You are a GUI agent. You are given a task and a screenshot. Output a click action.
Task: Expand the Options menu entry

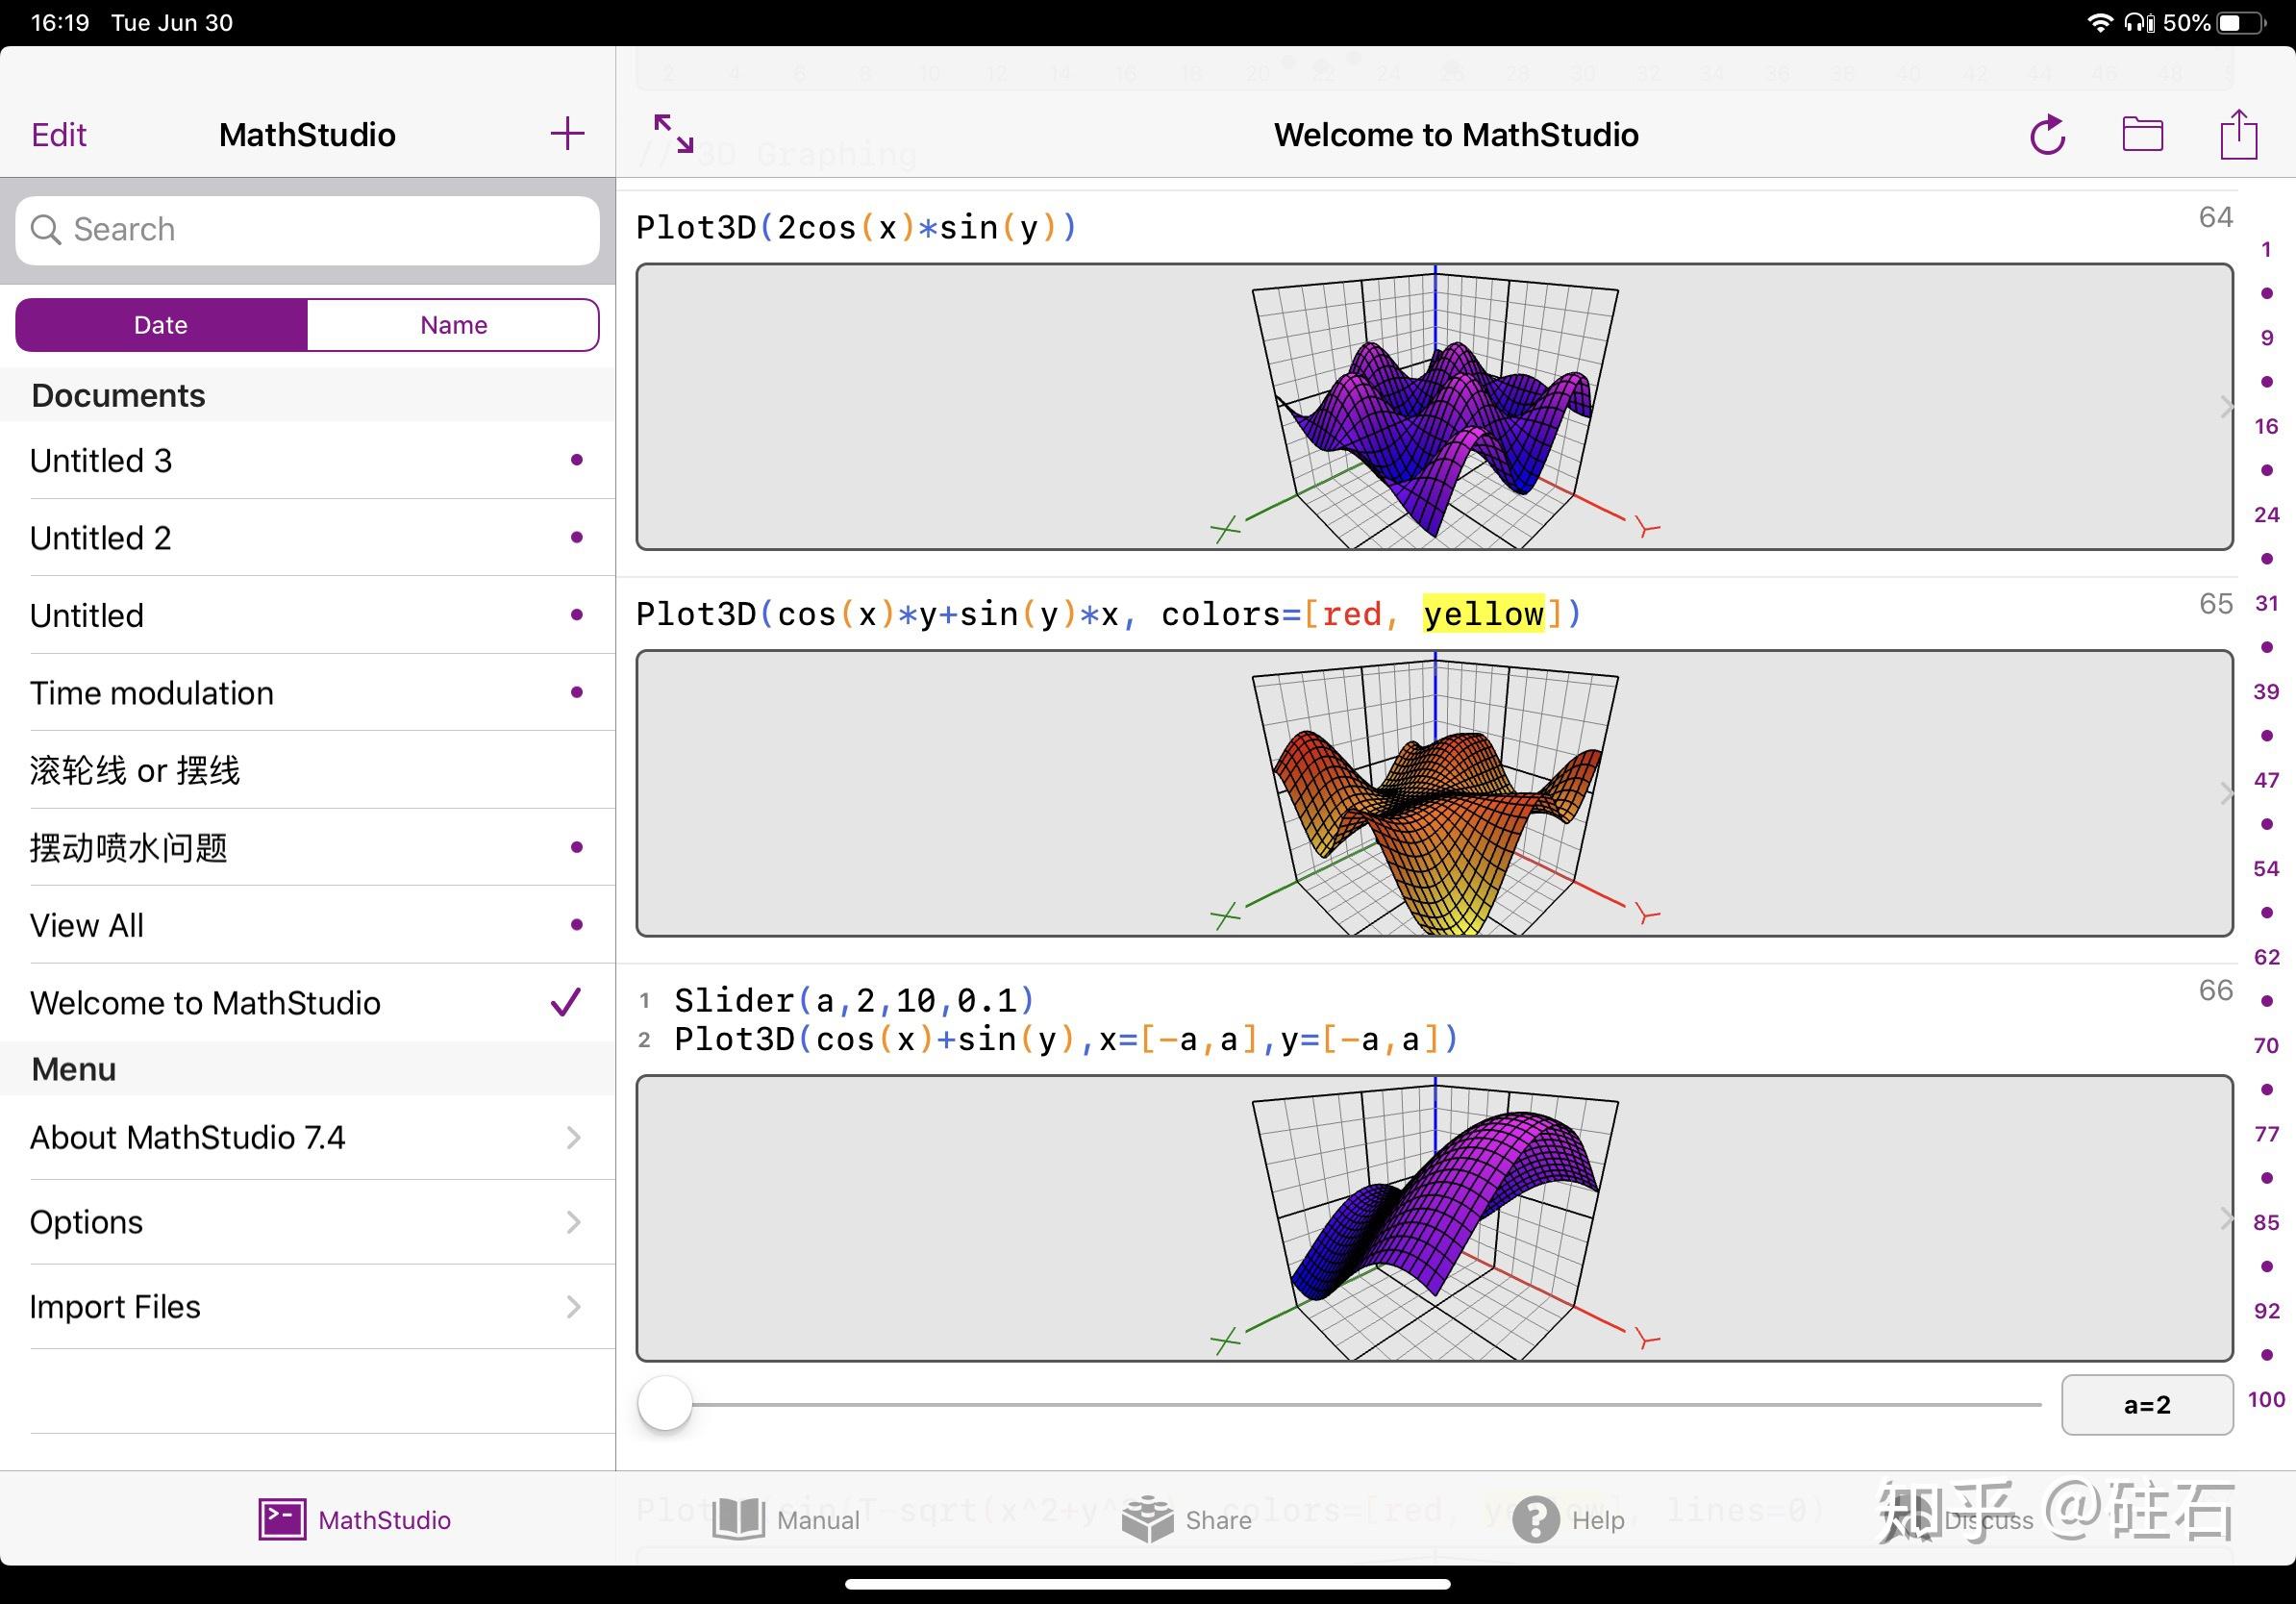point(573,1222)
